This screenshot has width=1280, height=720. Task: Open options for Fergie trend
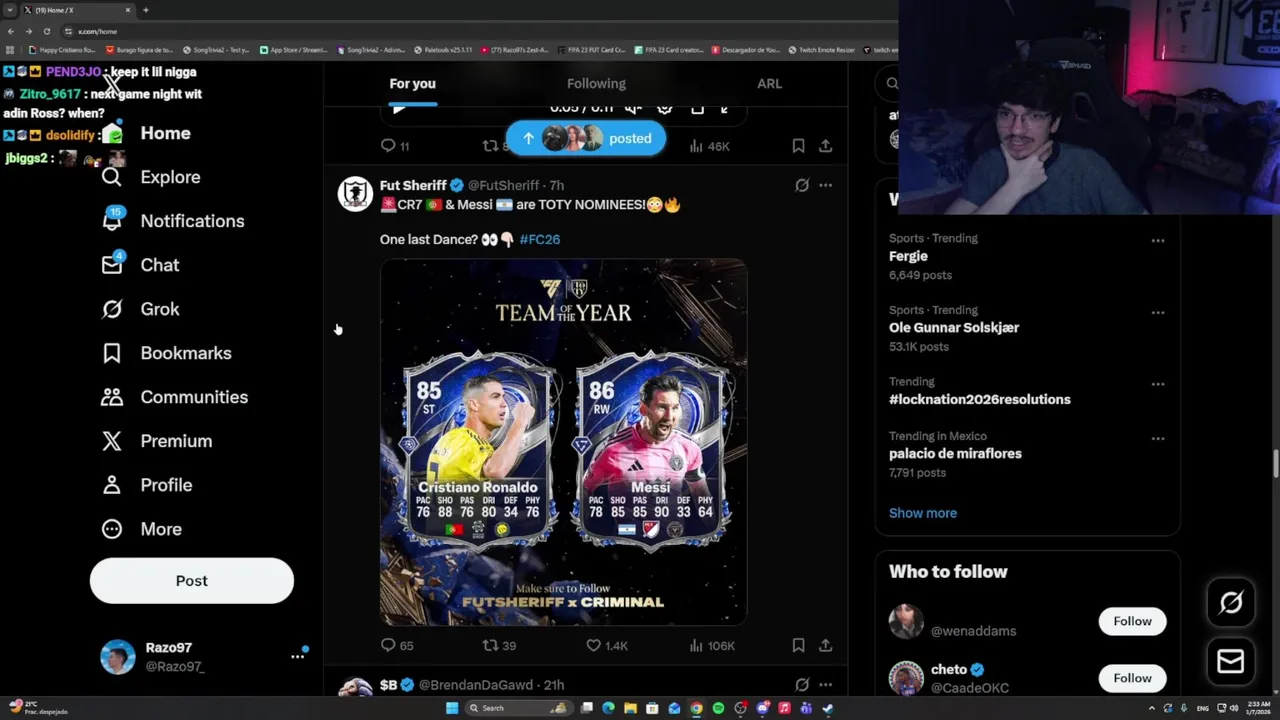1157,241
